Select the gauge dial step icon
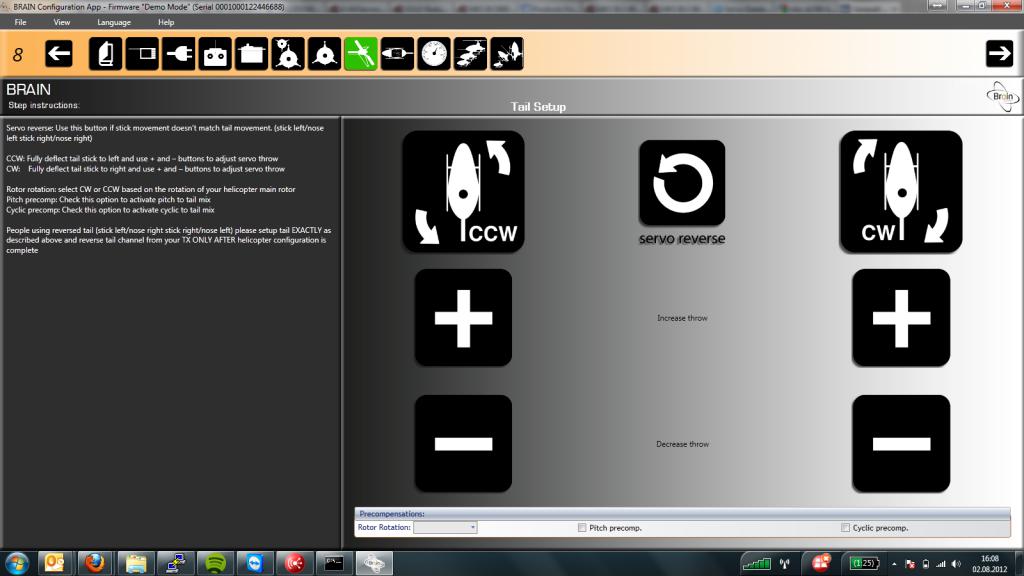Image resolution: width=1024 pixels, height=576 pixels. pyautogui.click(x=434, y=54)
